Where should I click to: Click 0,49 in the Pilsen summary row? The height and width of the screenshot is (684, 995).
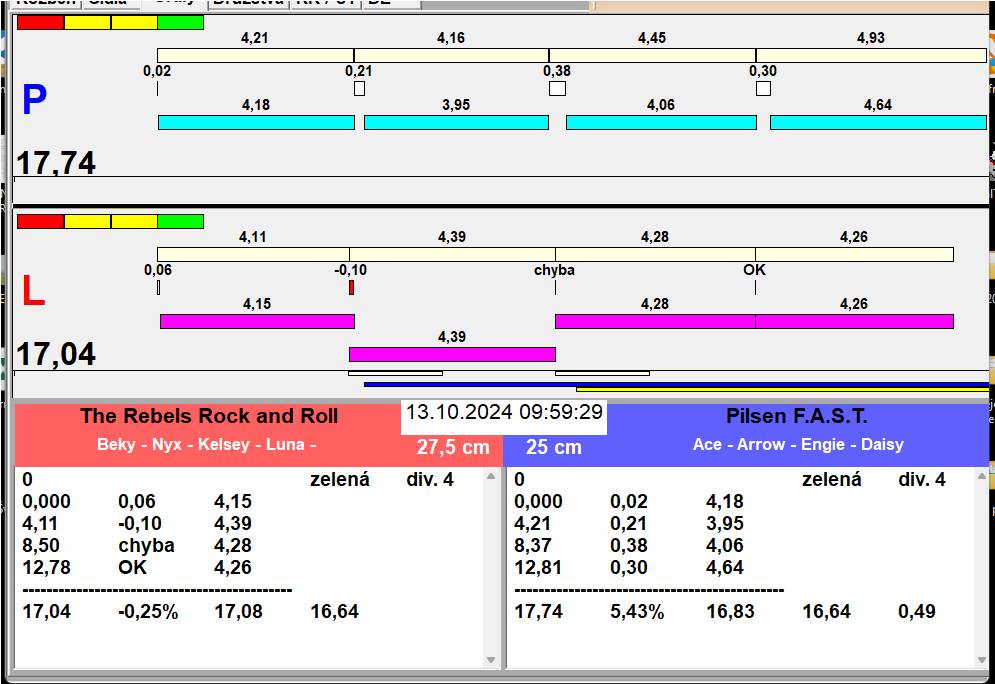(x=917, y=612)
